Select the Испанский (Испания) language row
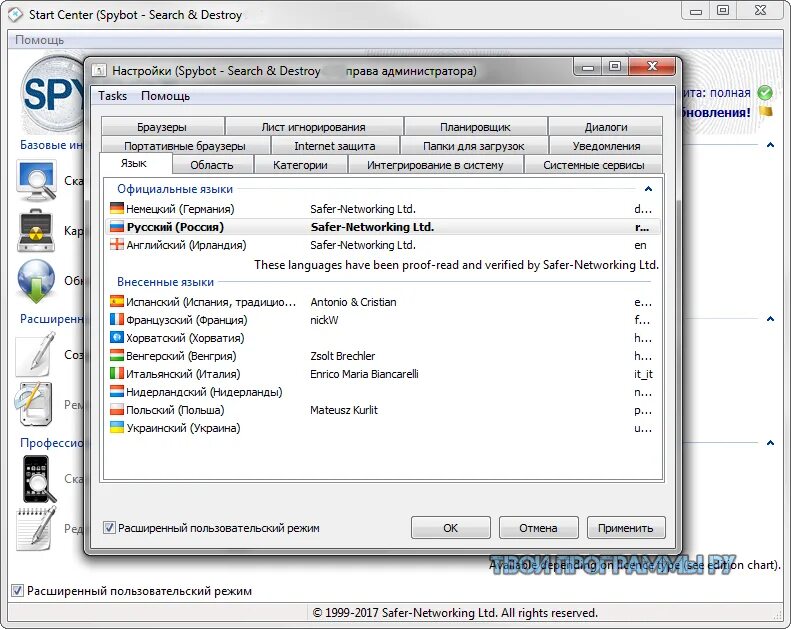 point(383,302)
